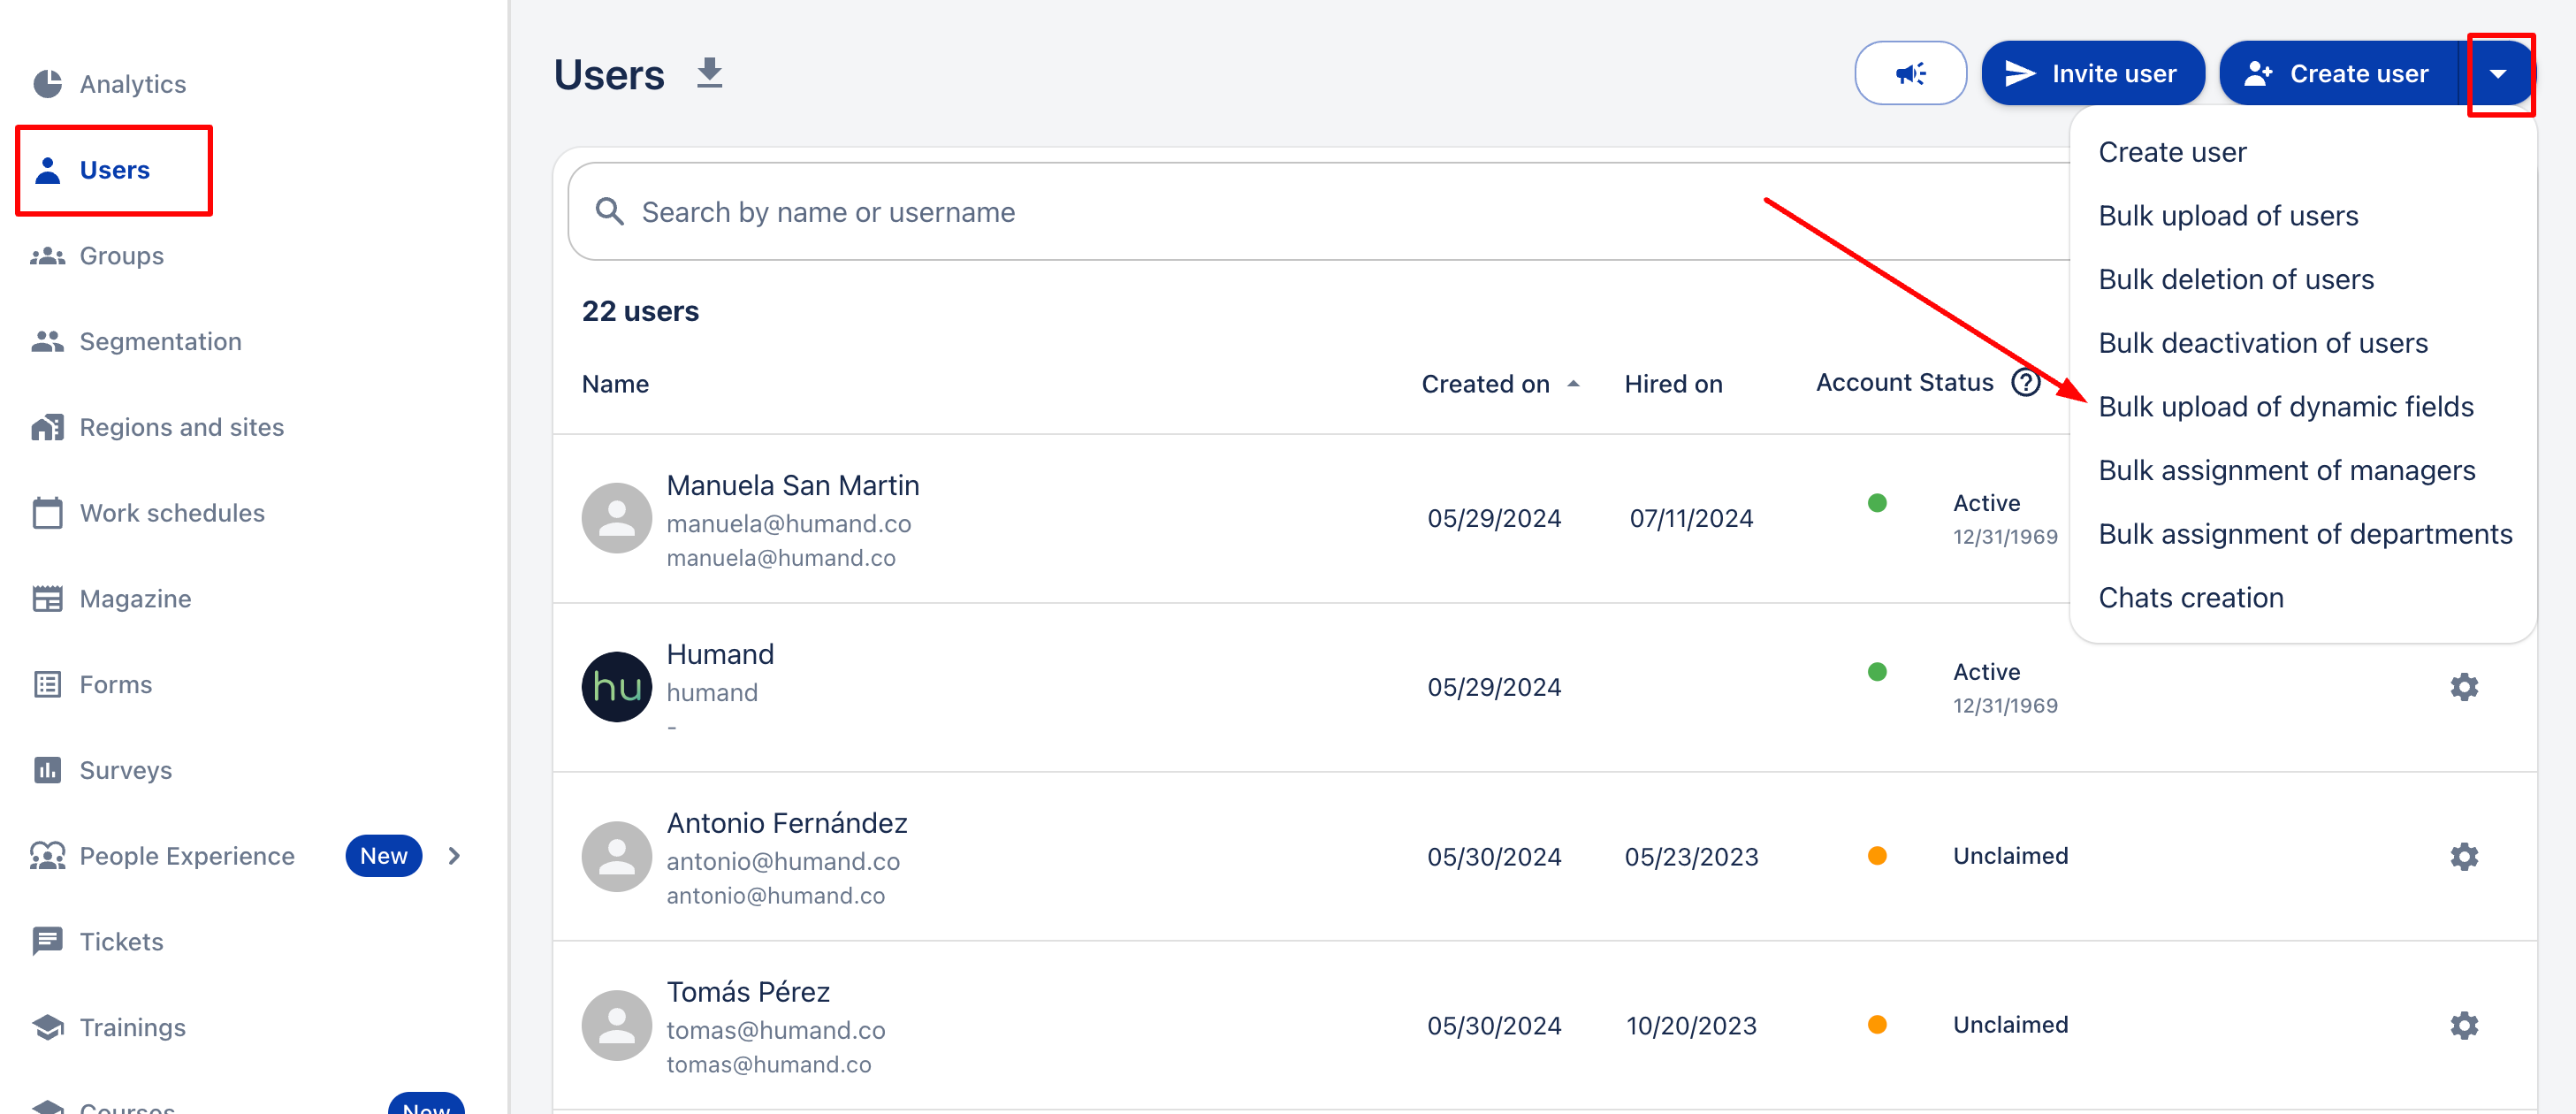Screen dimensions: 2576x1114
Task: Go to Work schedules
Action: pos(171,513)
